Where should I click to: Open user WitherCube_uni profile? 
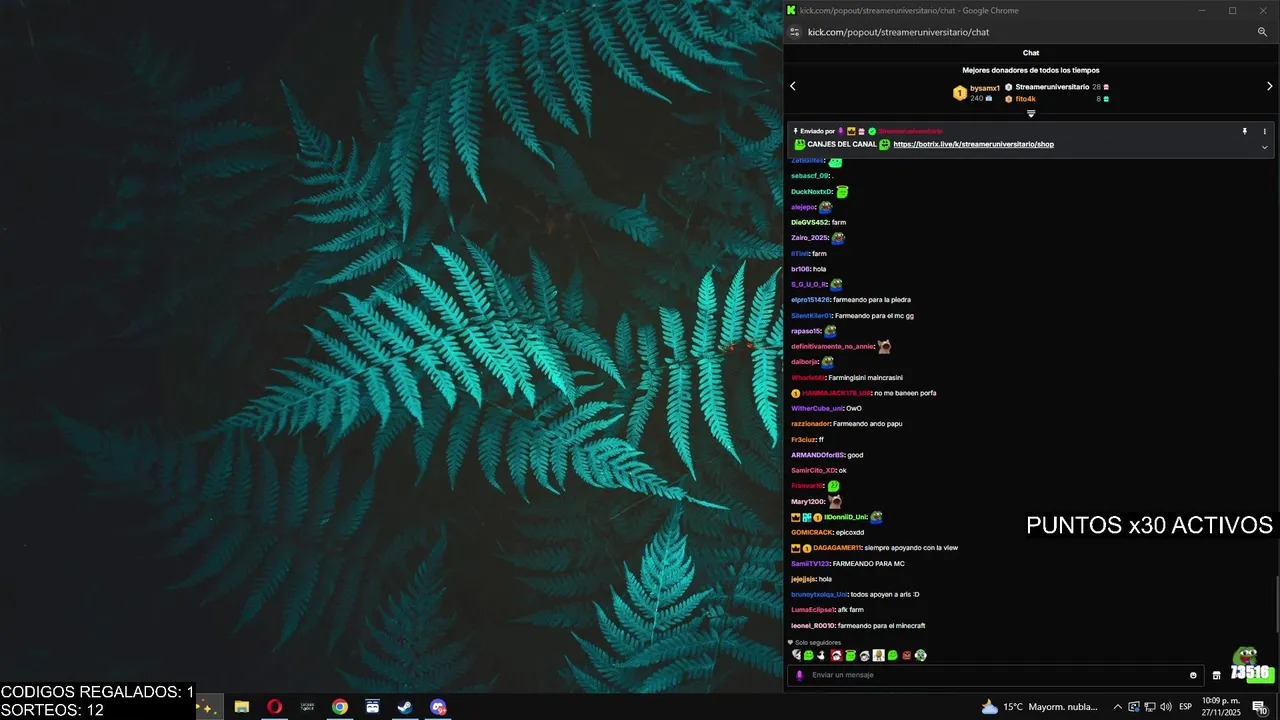click(817, 408)
